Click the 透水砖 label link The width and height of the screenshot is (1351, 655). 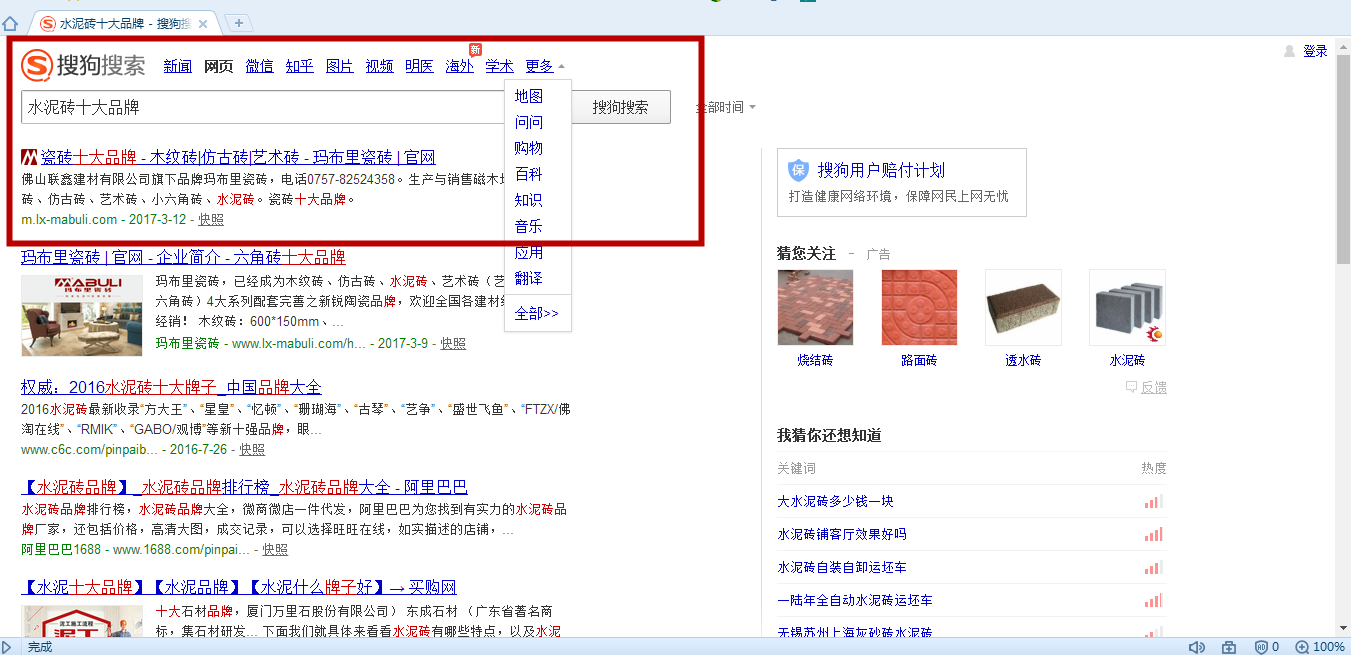(x=1023, y=360)
